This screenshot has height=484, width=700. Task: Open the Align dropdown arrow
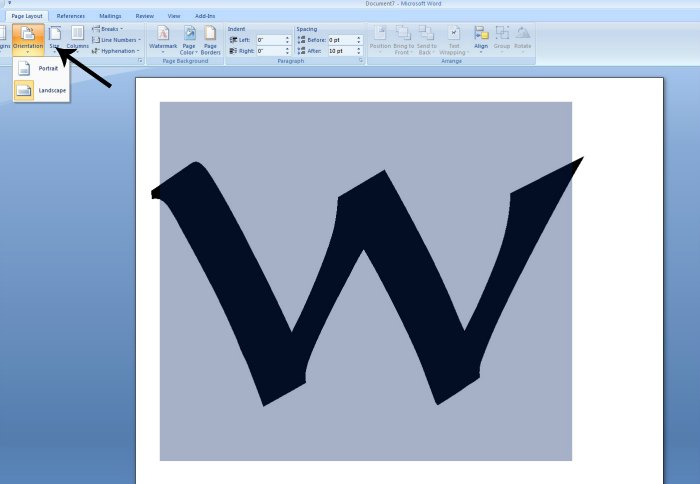click(481, 53)
